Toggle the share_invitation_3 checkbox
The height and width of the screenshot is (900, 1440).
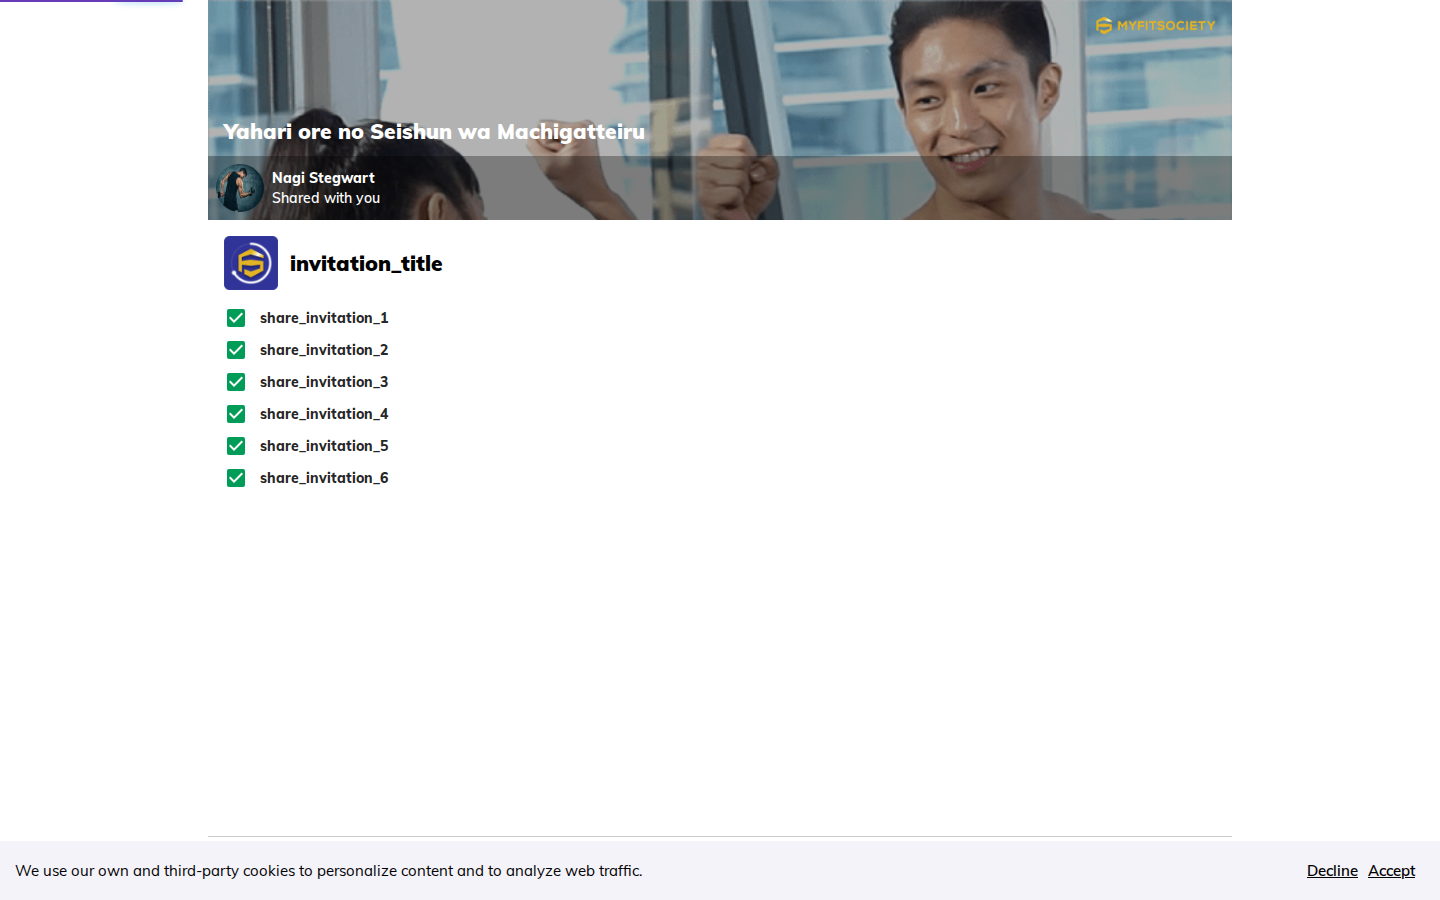[x=236, y=382]
